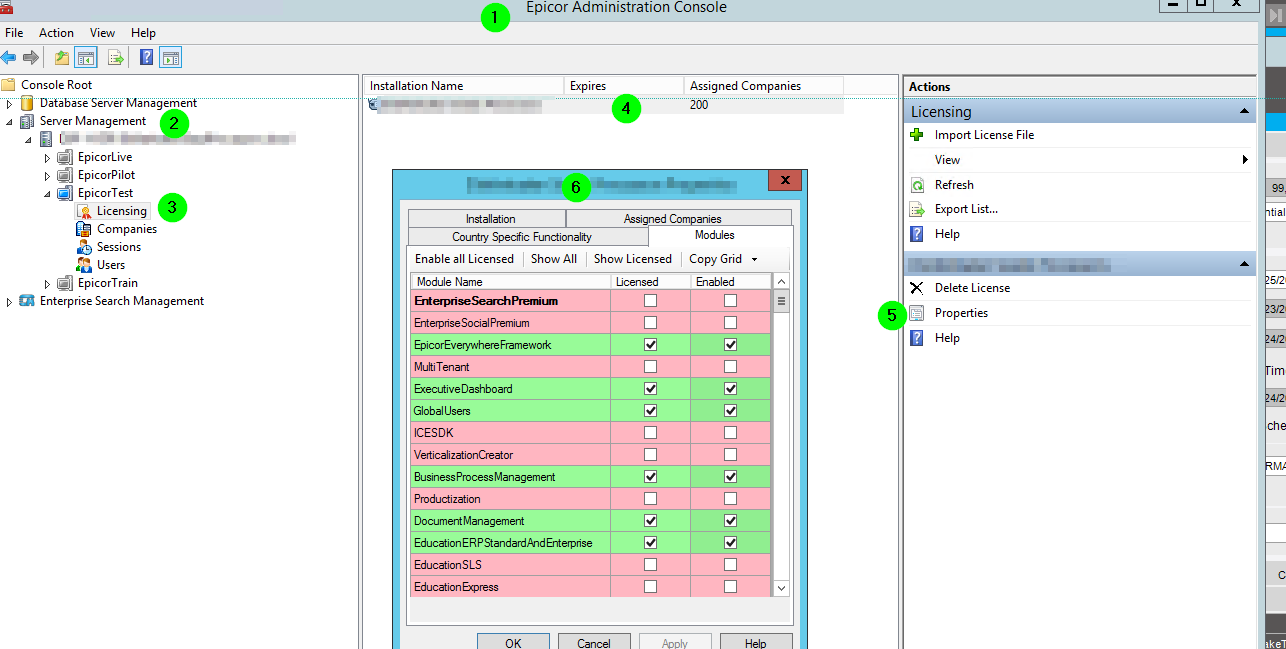Collapse the EpicorTest tree node

coord(47,194)
